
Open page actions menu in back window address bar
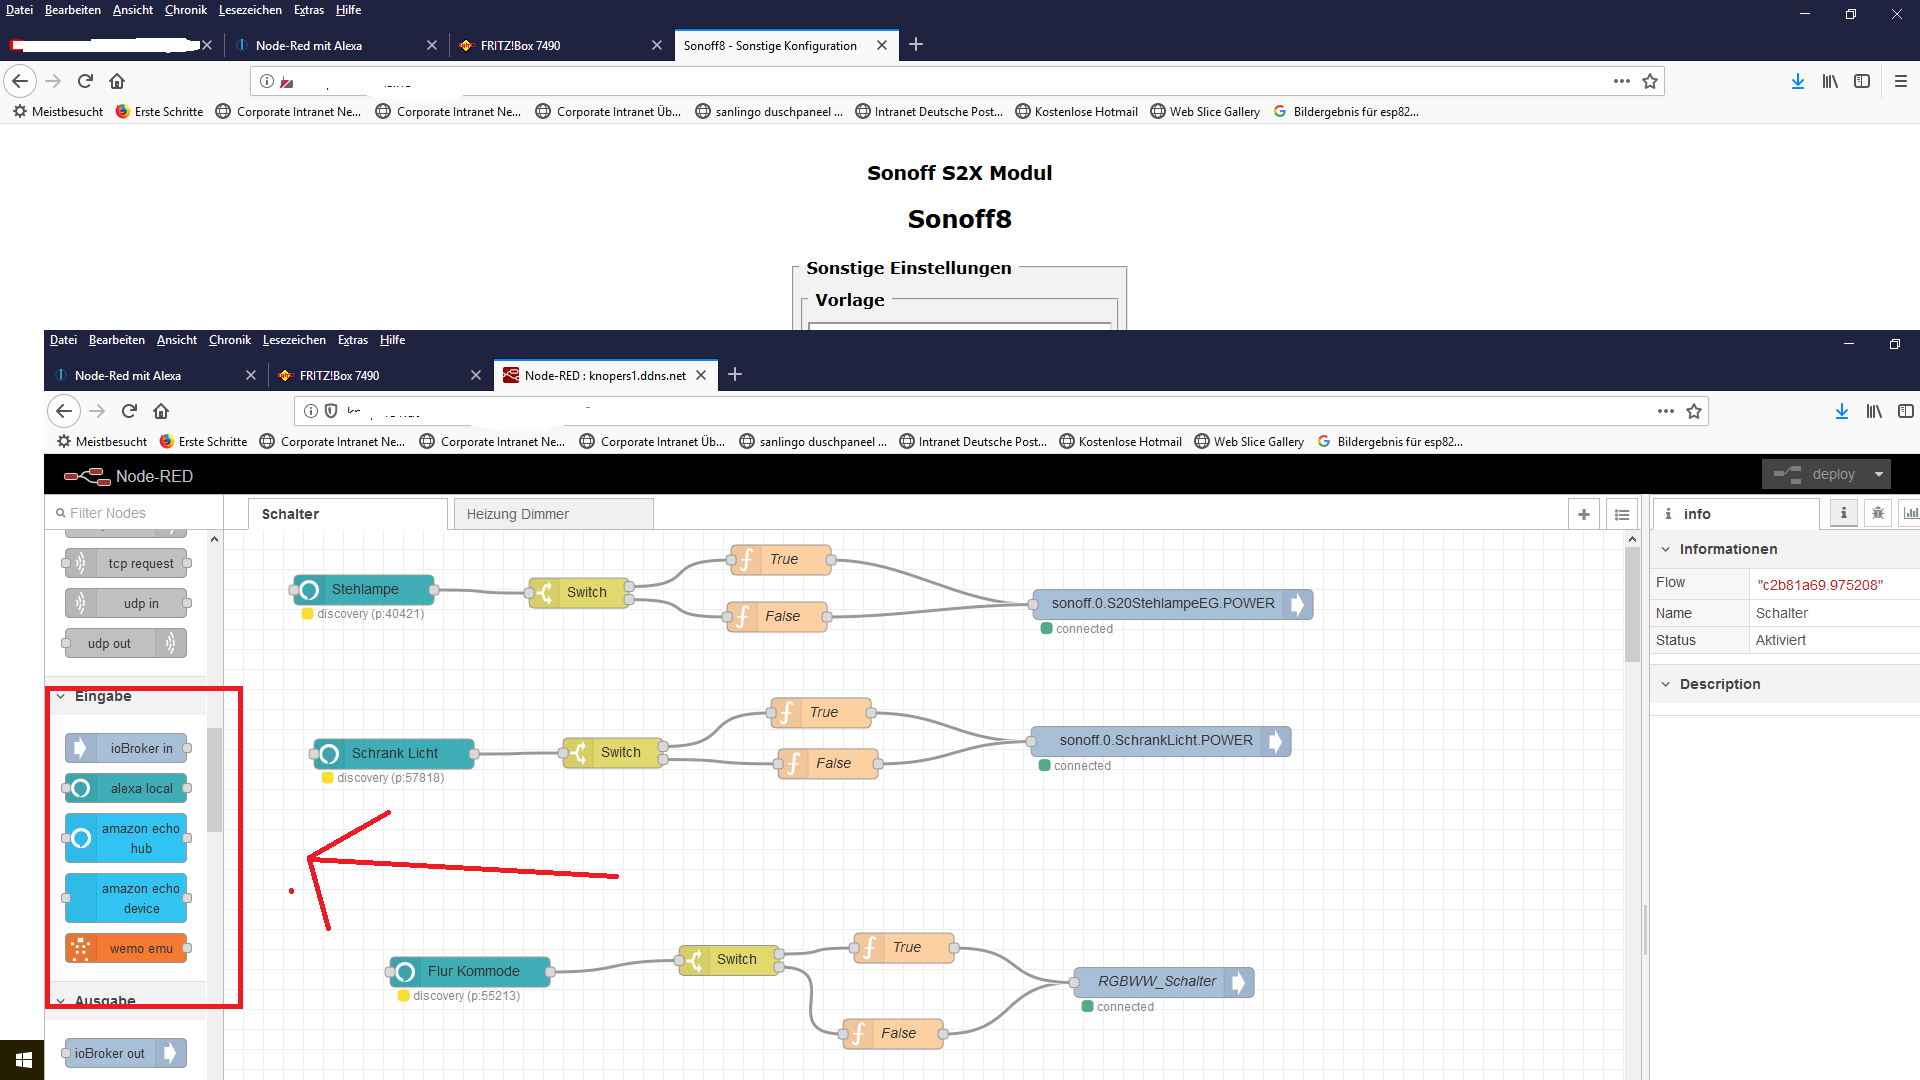[x=1621, y=81]
